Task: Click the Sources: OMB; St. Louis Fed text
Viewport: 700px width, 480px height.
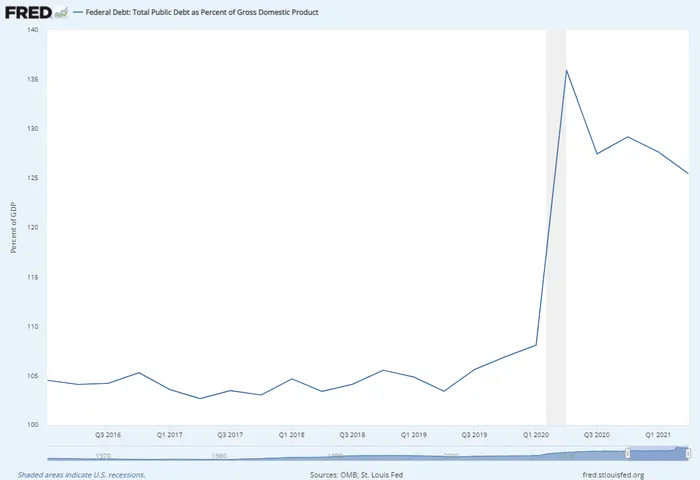Action: click(350, 474)
